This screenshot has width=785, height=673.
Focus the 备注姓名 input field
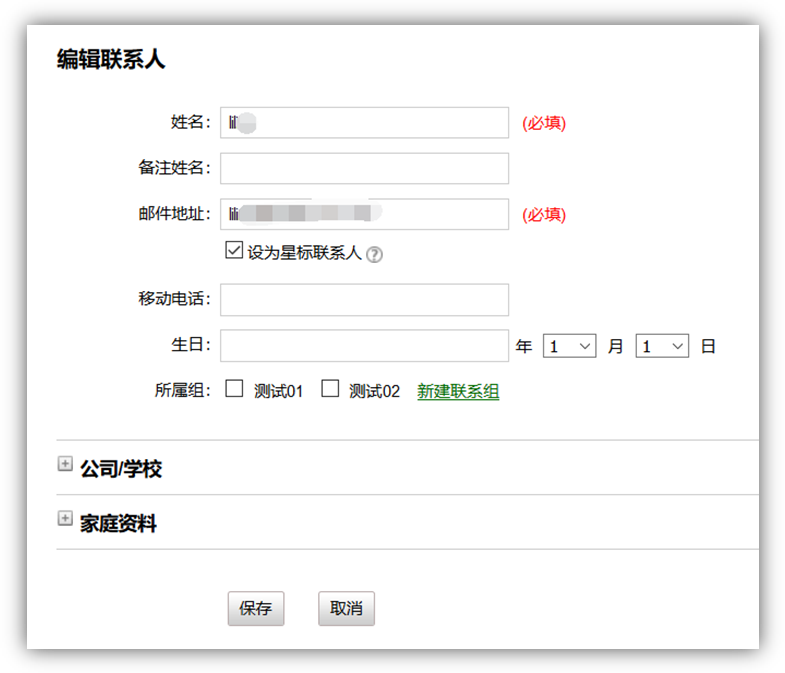pos(364,168)
